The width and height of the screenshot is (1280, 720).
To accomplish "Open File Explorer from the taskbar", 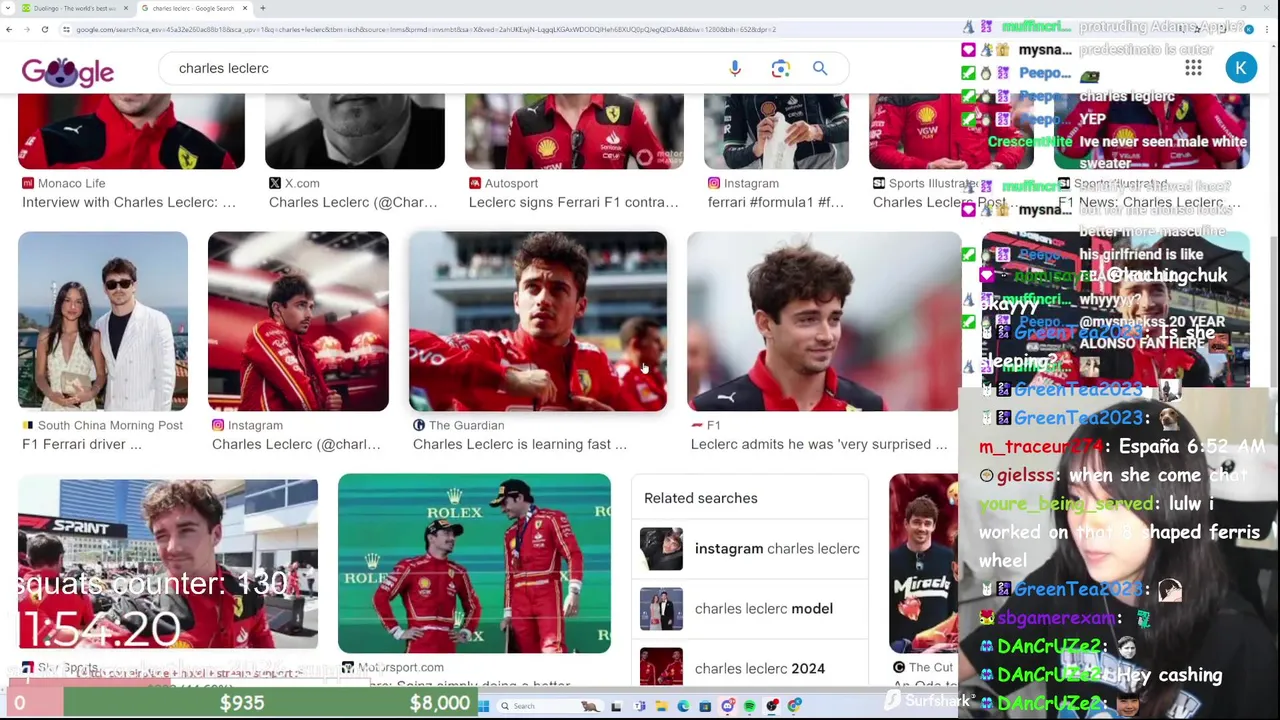I will pyautogui.click(x=662, y=706).
